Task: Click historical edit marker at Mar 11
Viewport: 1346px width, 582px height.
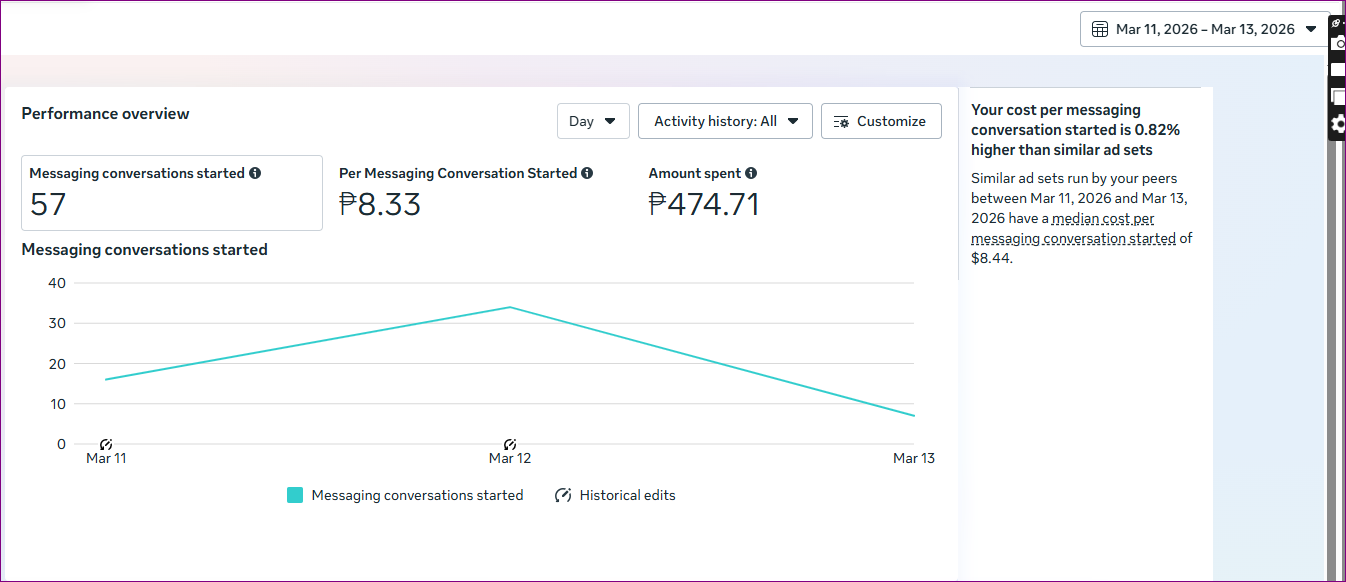Action: [x=106, y=444]
